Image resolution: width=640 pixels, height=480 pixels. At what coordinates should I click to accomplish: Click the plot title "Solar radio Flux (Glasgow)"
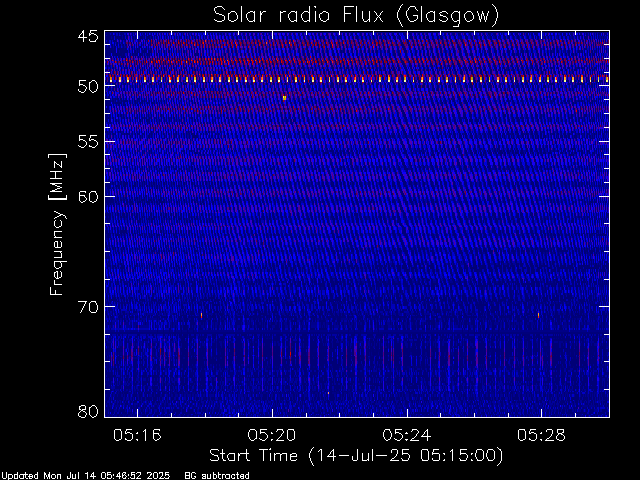(356, 15)
